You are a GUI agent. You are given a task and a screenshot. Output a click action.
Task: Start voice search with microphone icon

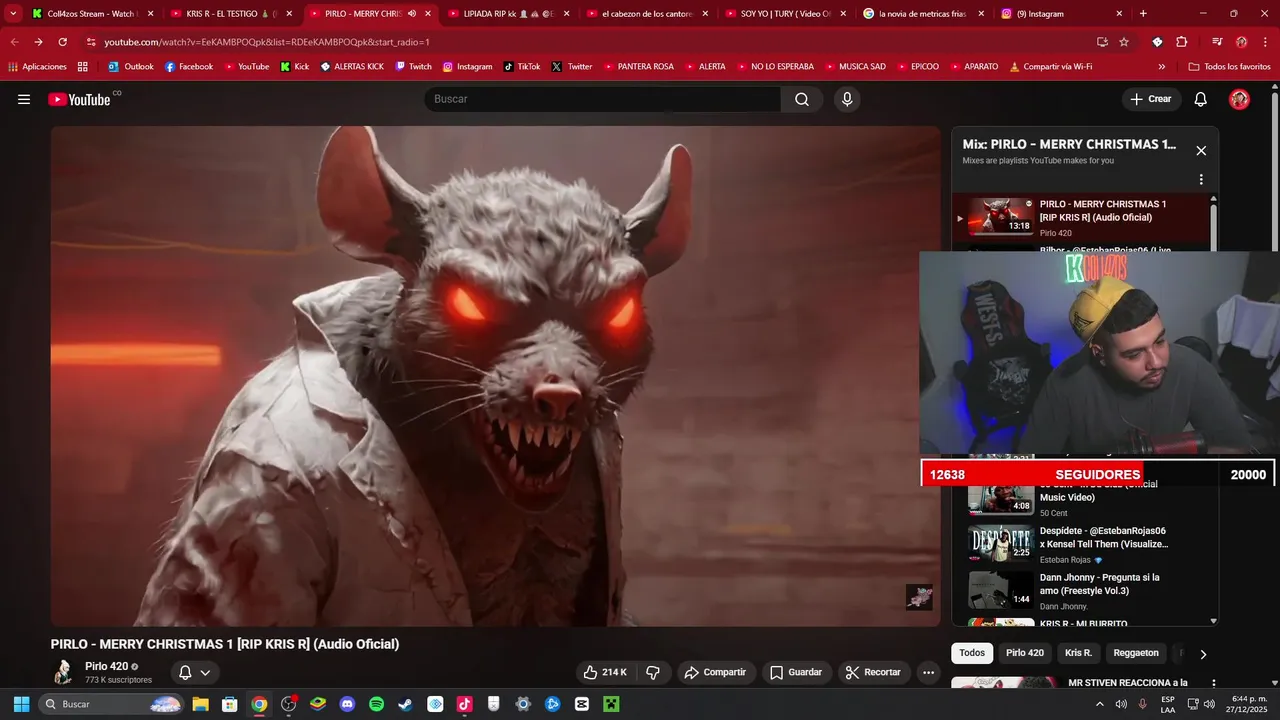[847, 99]
